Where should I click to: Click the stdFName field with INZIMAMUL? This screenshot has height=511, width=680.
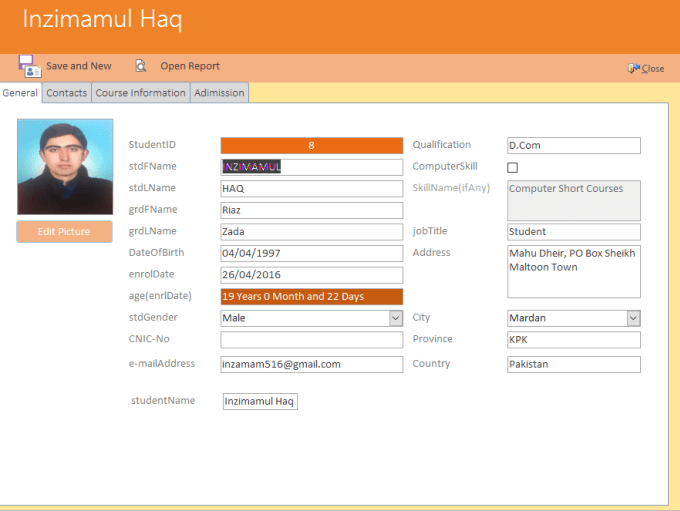pyautogui.click(x=311, y=167)
